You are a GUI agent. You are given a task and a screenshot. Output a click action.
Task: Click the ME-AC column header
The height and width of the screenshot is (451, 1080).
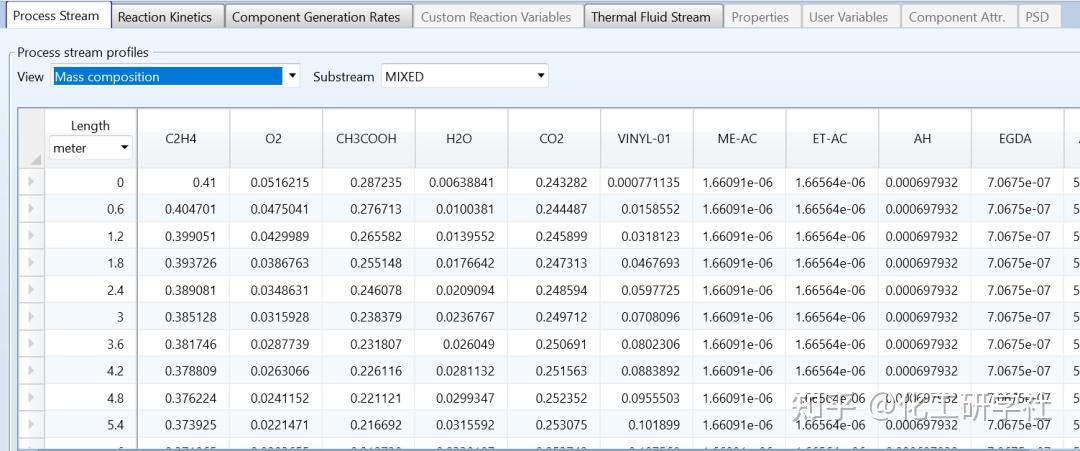739,138
